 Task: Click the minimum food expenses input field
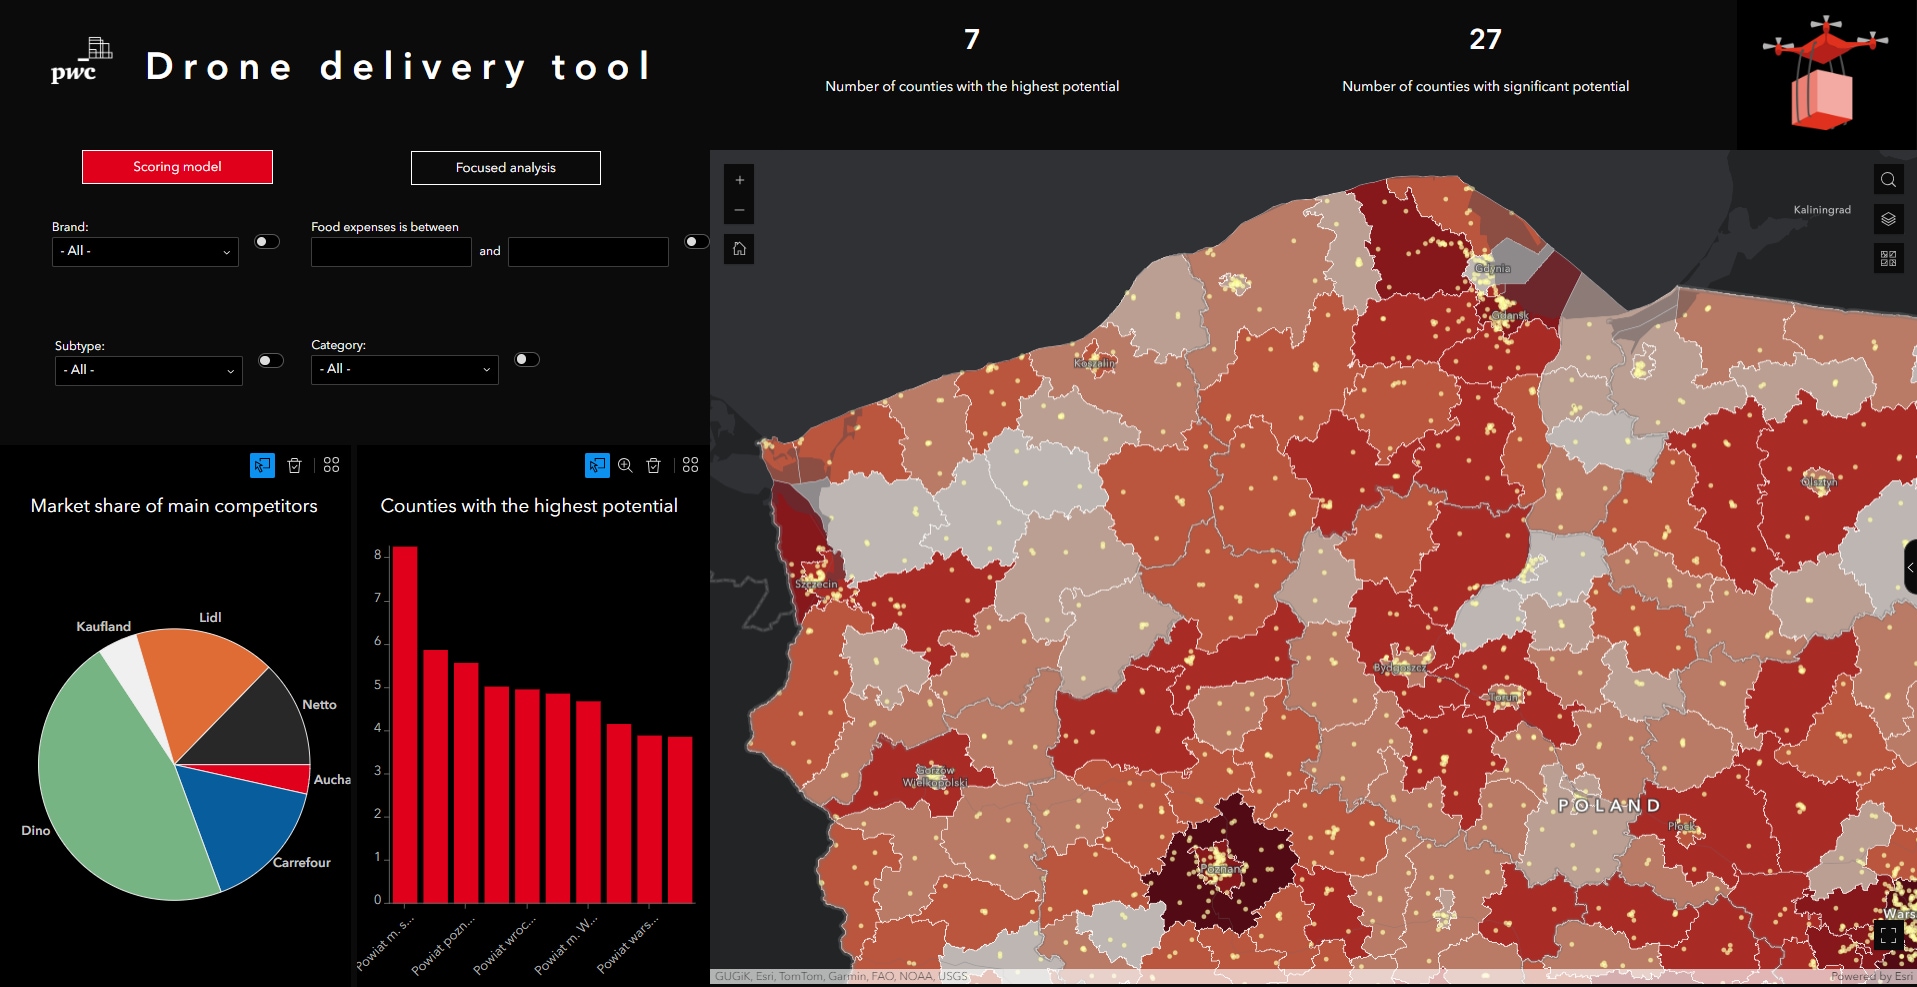pyautogui.click(x=391, y=252)
